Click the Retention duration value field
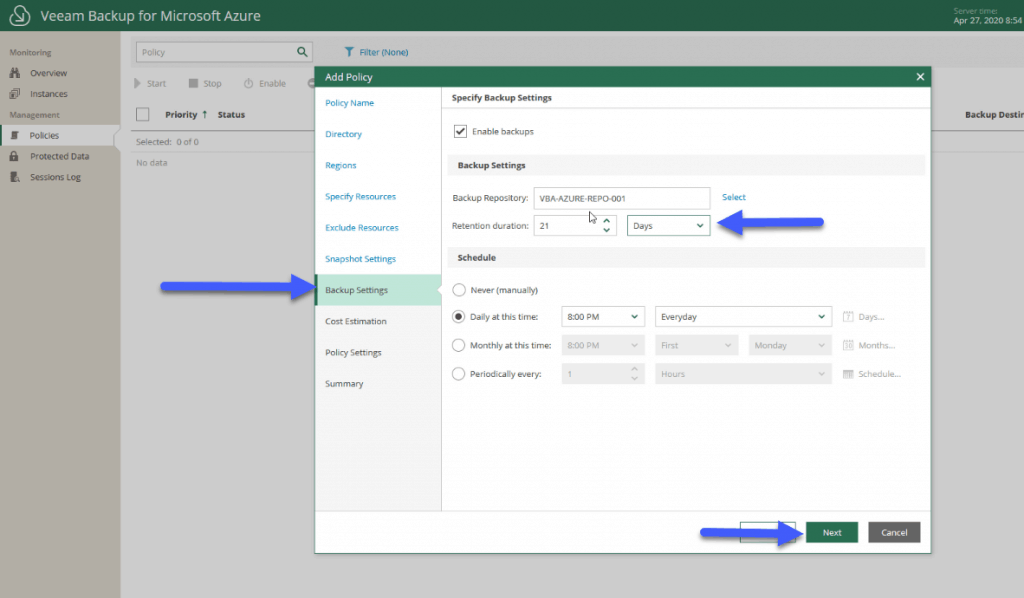The width and height of the screenshot is (1024, 598). point(567,226)
